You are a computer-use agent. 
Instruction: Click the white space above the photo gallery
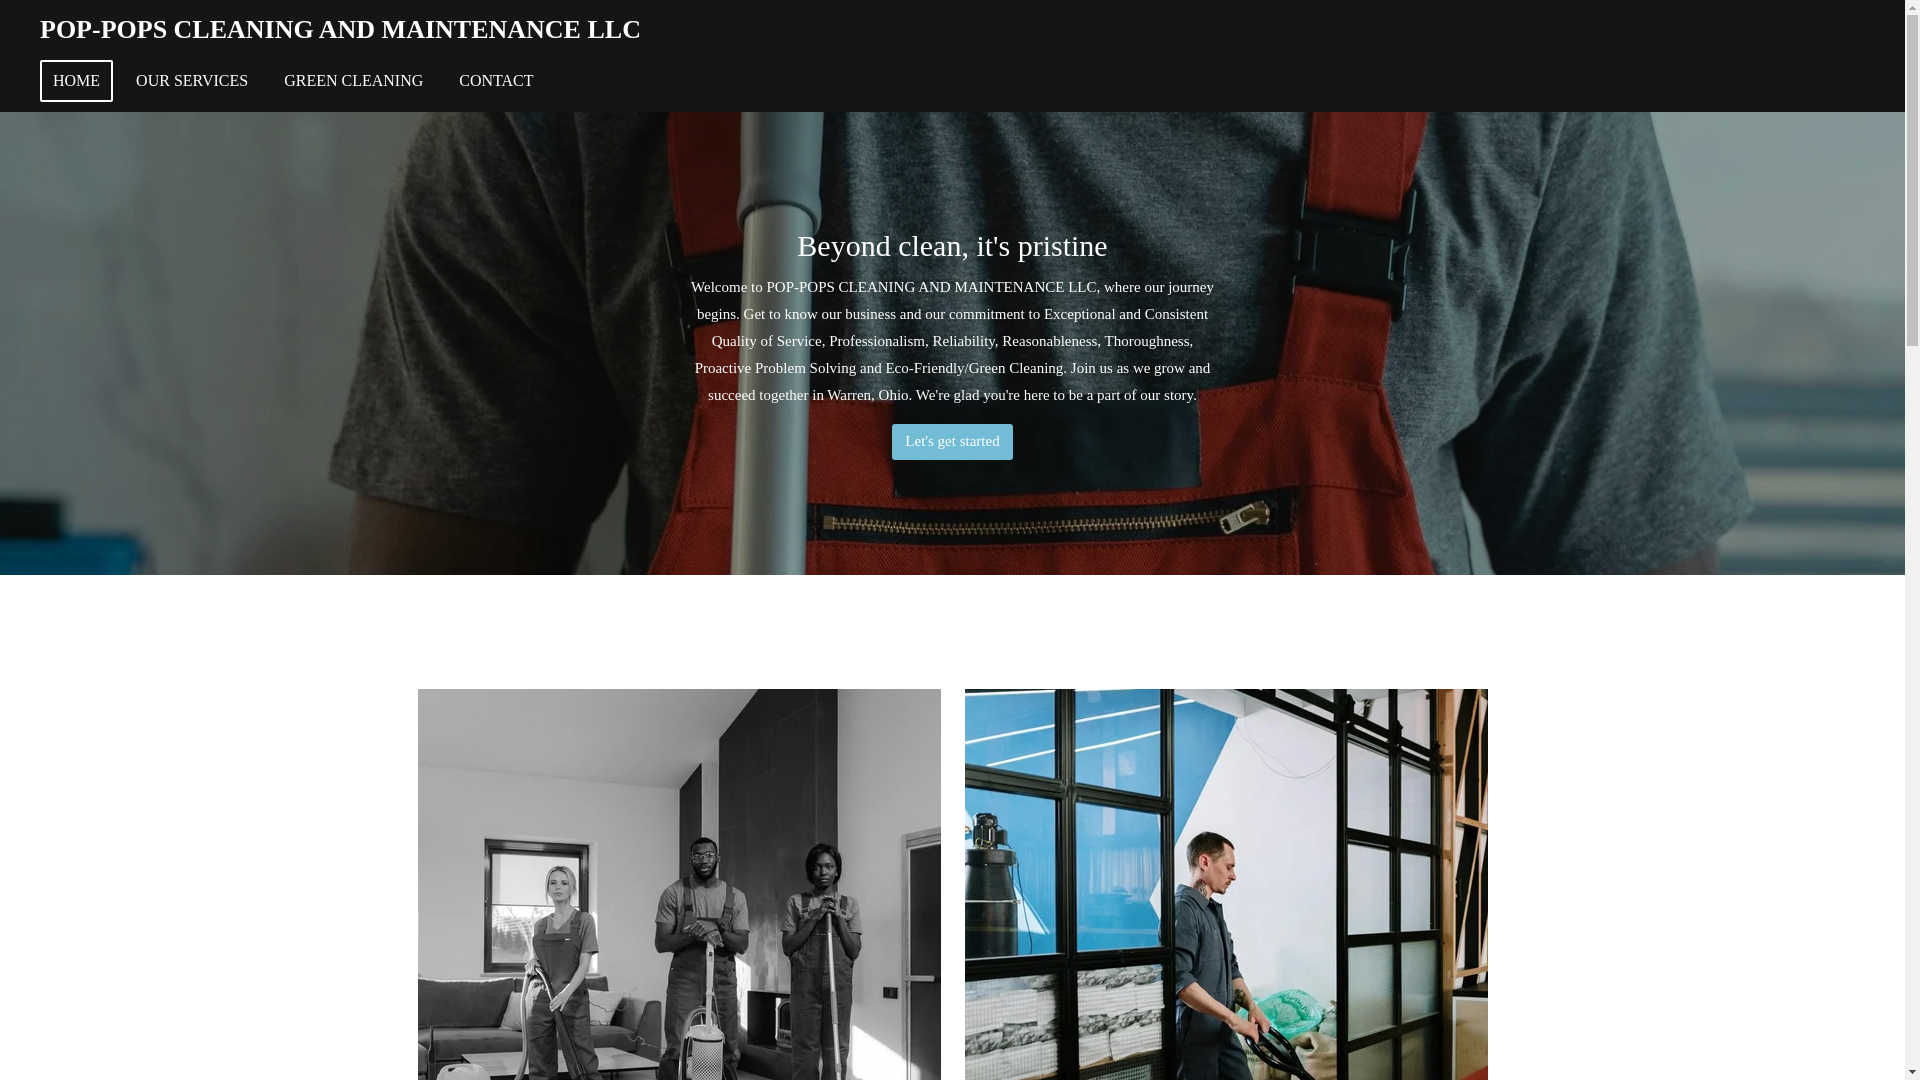click(952, 632)
